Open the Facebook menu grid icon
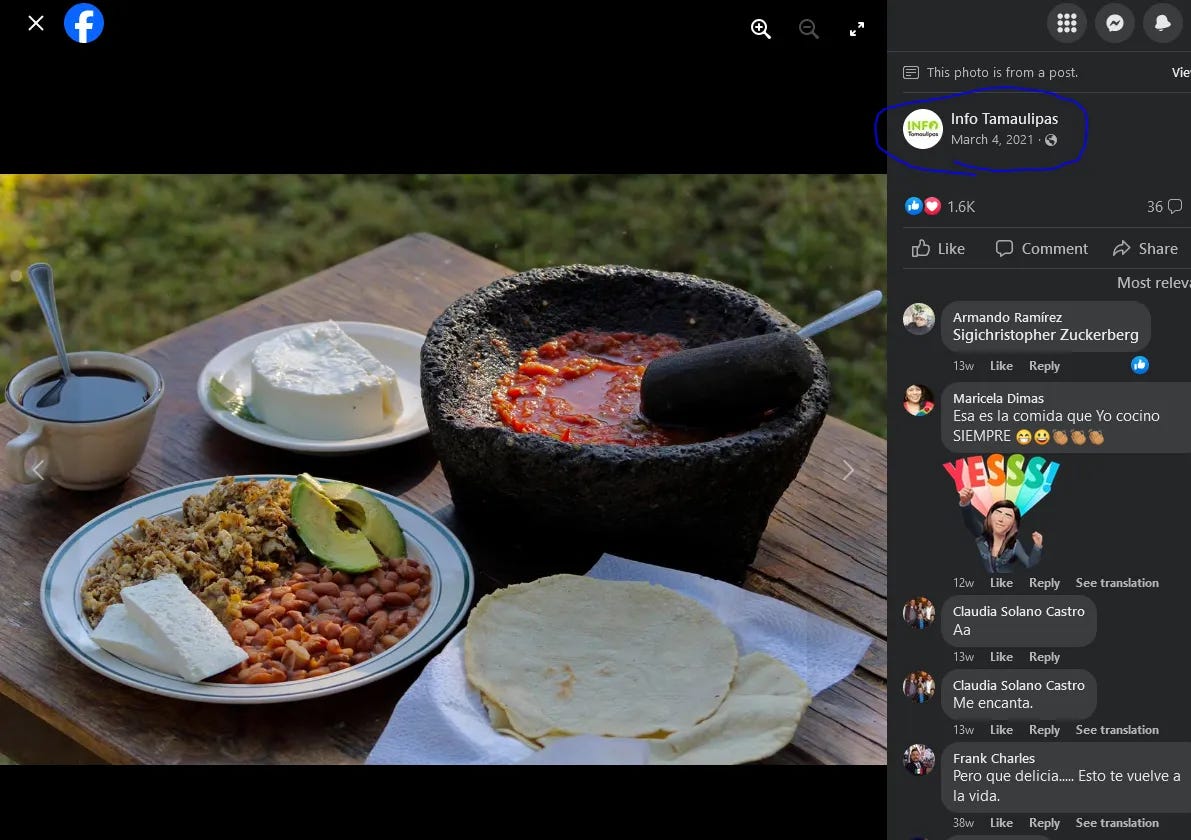Screen dimensions: 1191x840 [x=1066, y=23]
